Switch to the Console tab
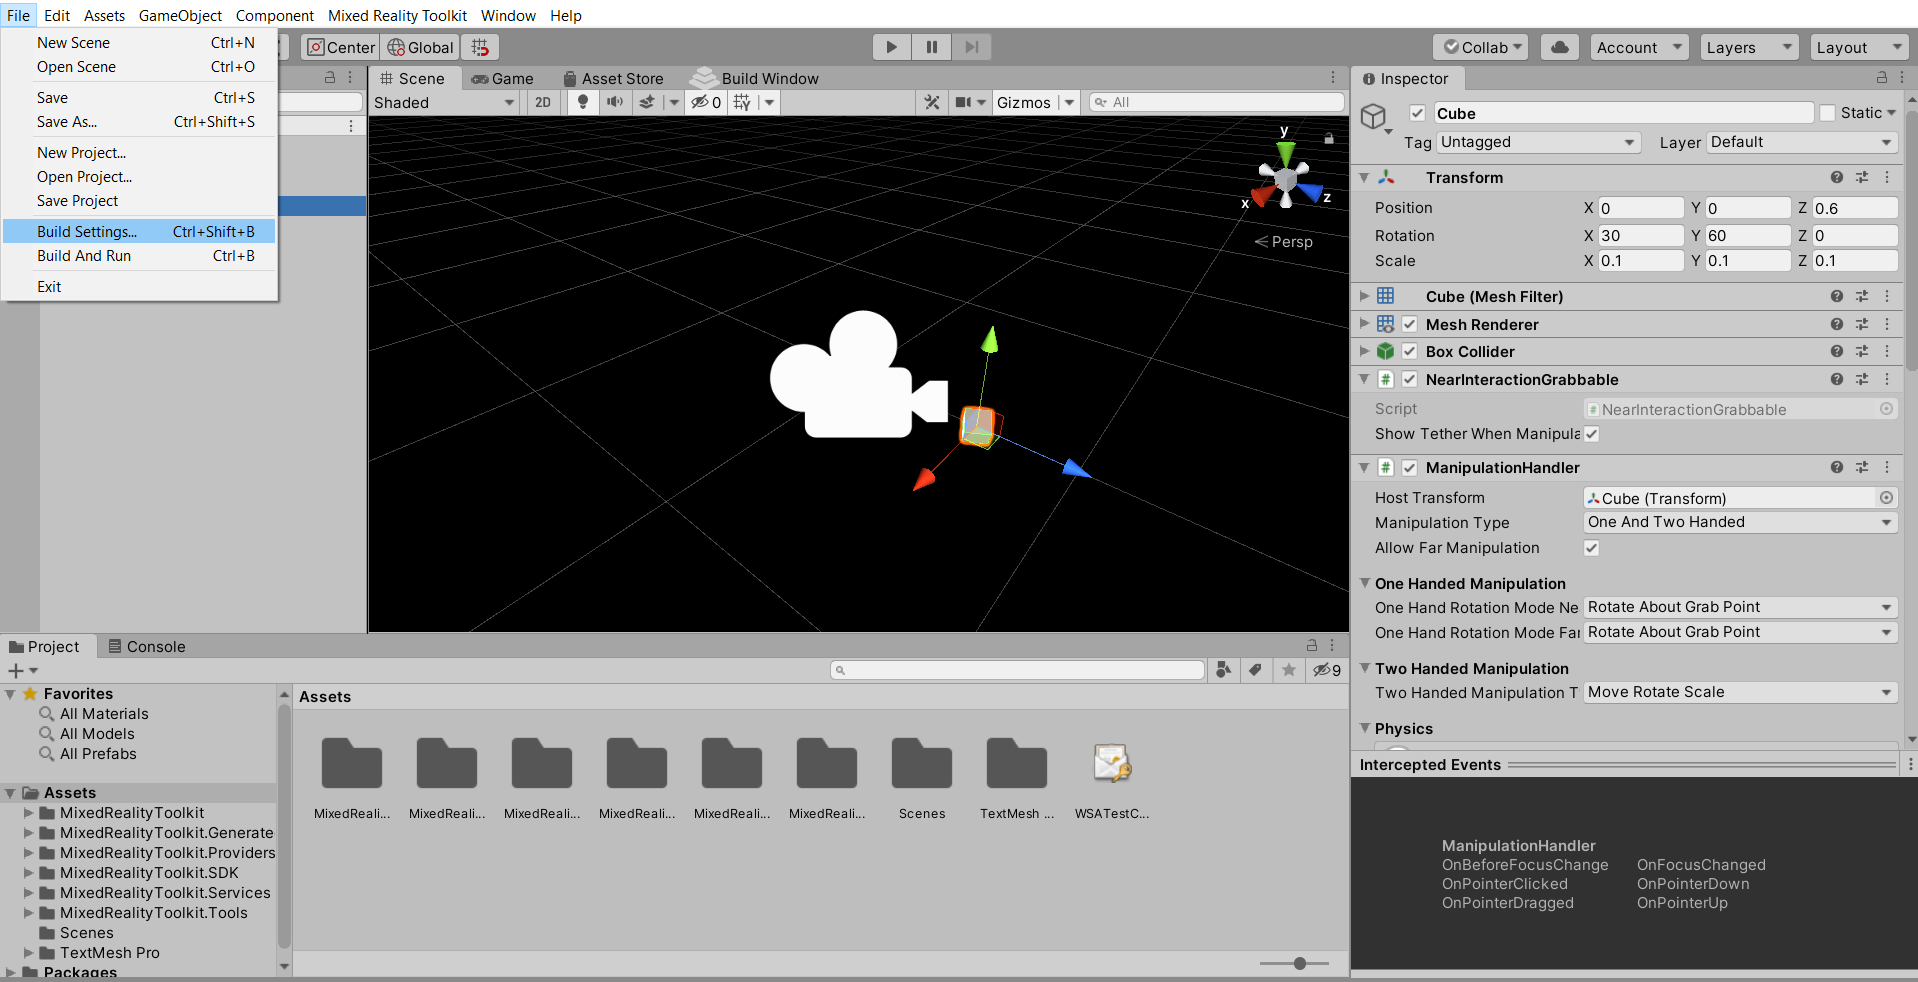Image resolution: width=1918 pixels, height=982 pixels. click(147, 646)
